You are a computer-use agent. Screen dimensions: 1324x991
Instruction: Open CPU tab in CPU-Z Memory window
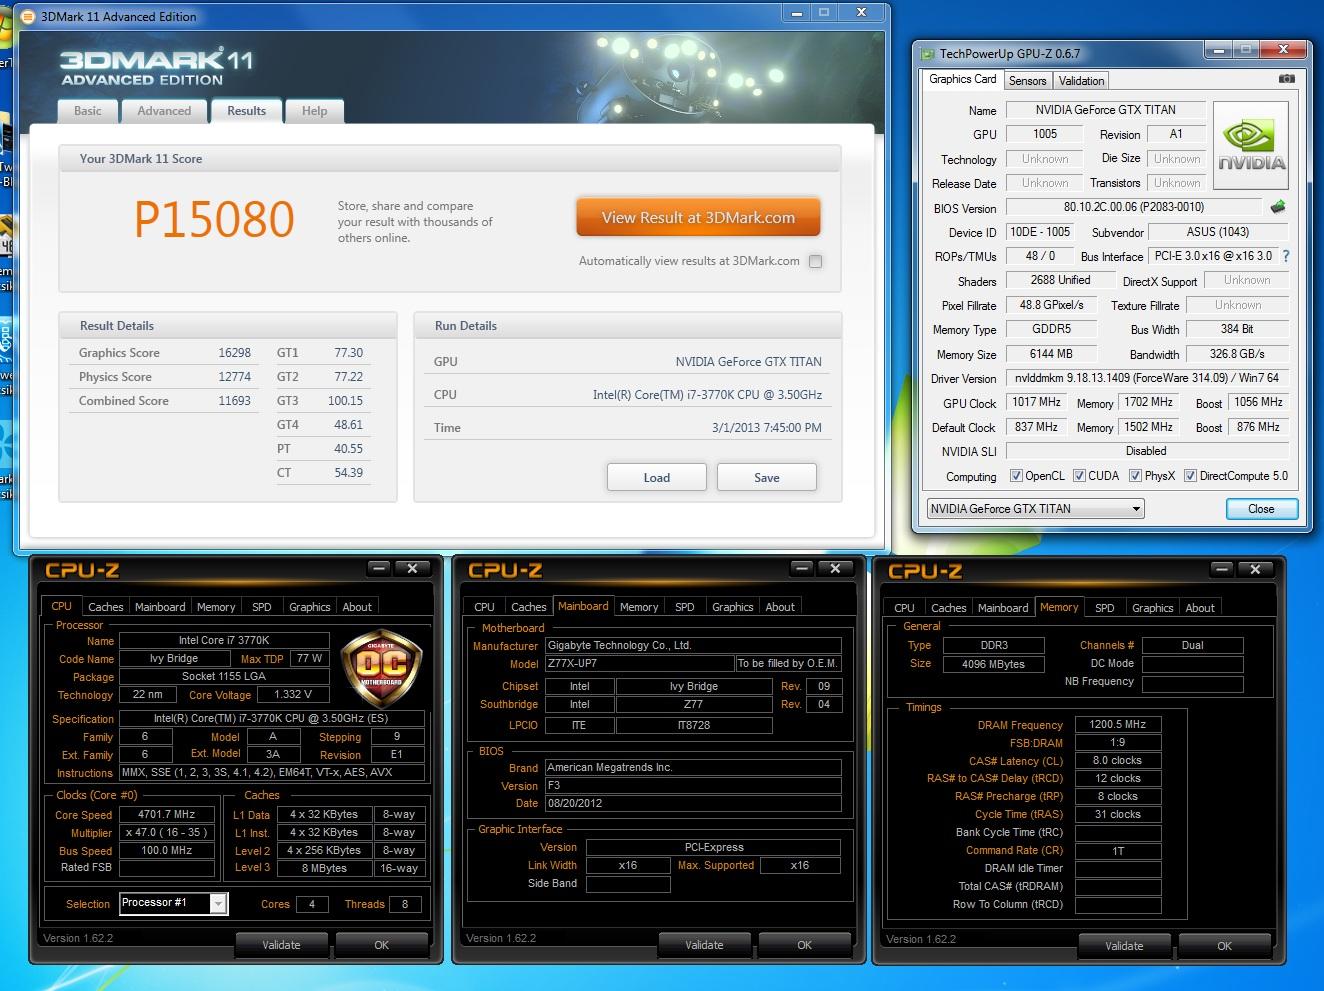coord(904,608)
